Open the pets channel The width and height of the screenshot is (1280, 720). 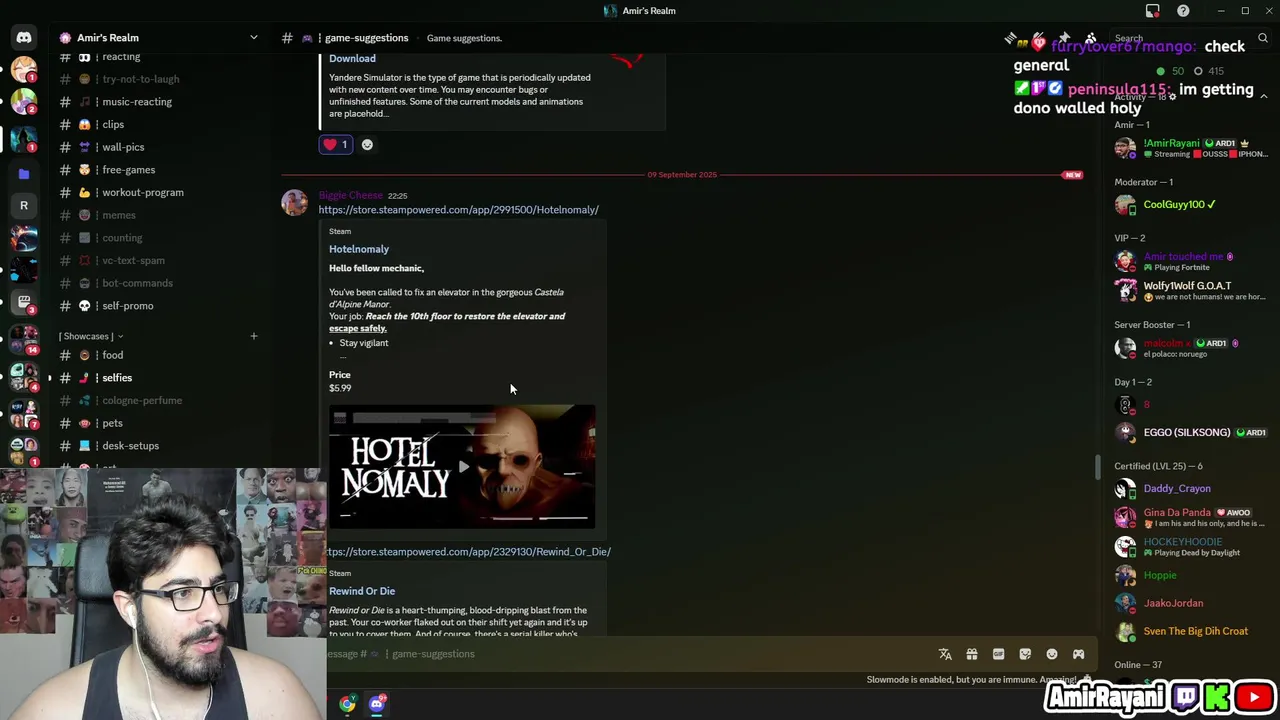112,423
